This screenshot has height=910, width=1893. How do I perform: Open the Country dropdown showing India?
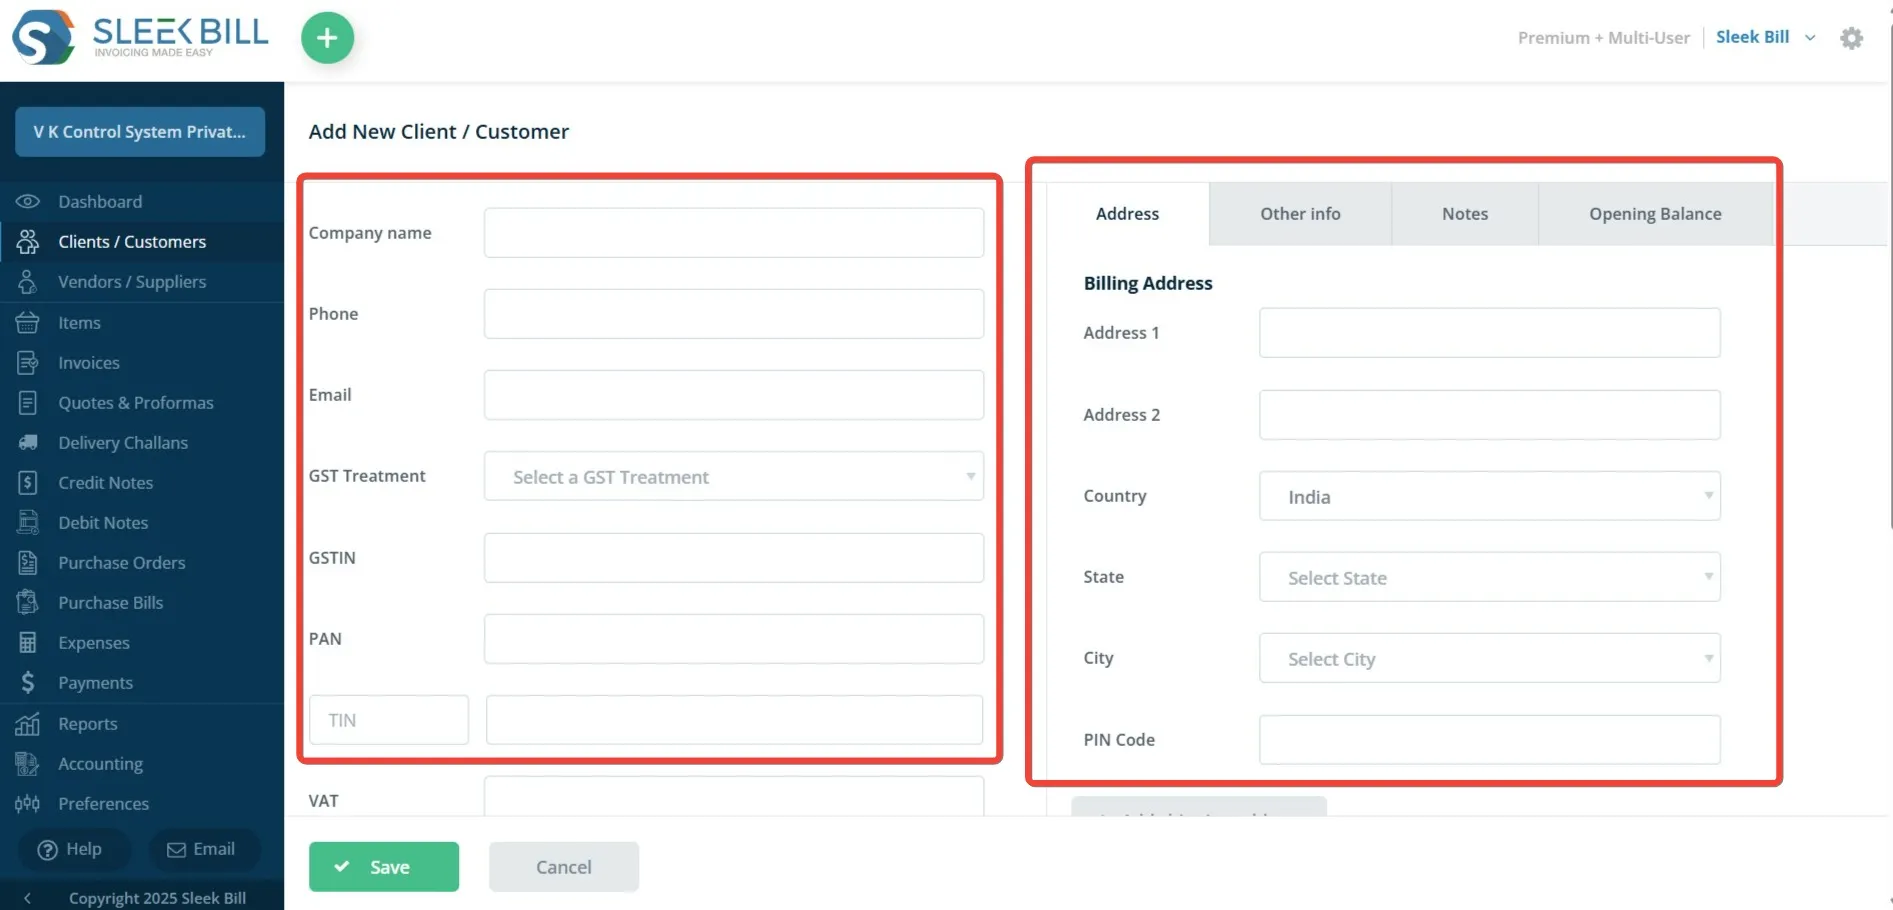click(1489, 496)
